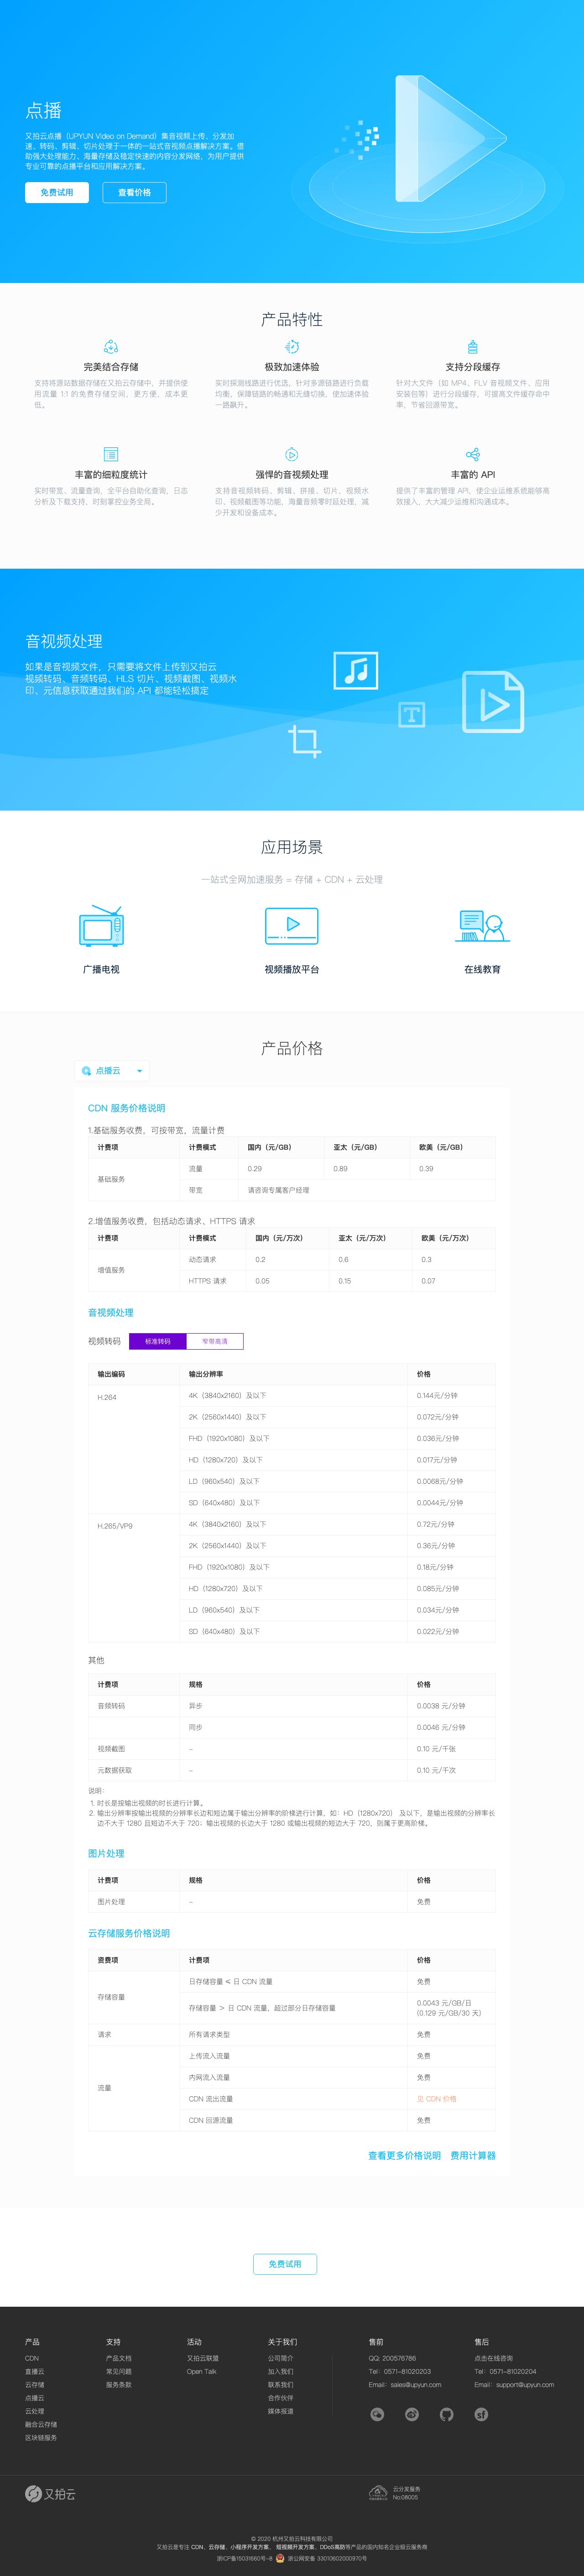Open 又拍云联盟 footer link
This screenshot has width=584, height=2576.
pos(203,2357)
